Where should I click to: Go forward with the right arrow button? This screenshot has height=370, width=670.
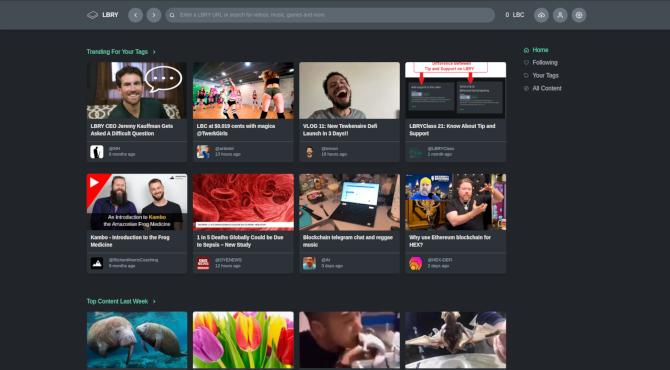(x=154, y=15)
